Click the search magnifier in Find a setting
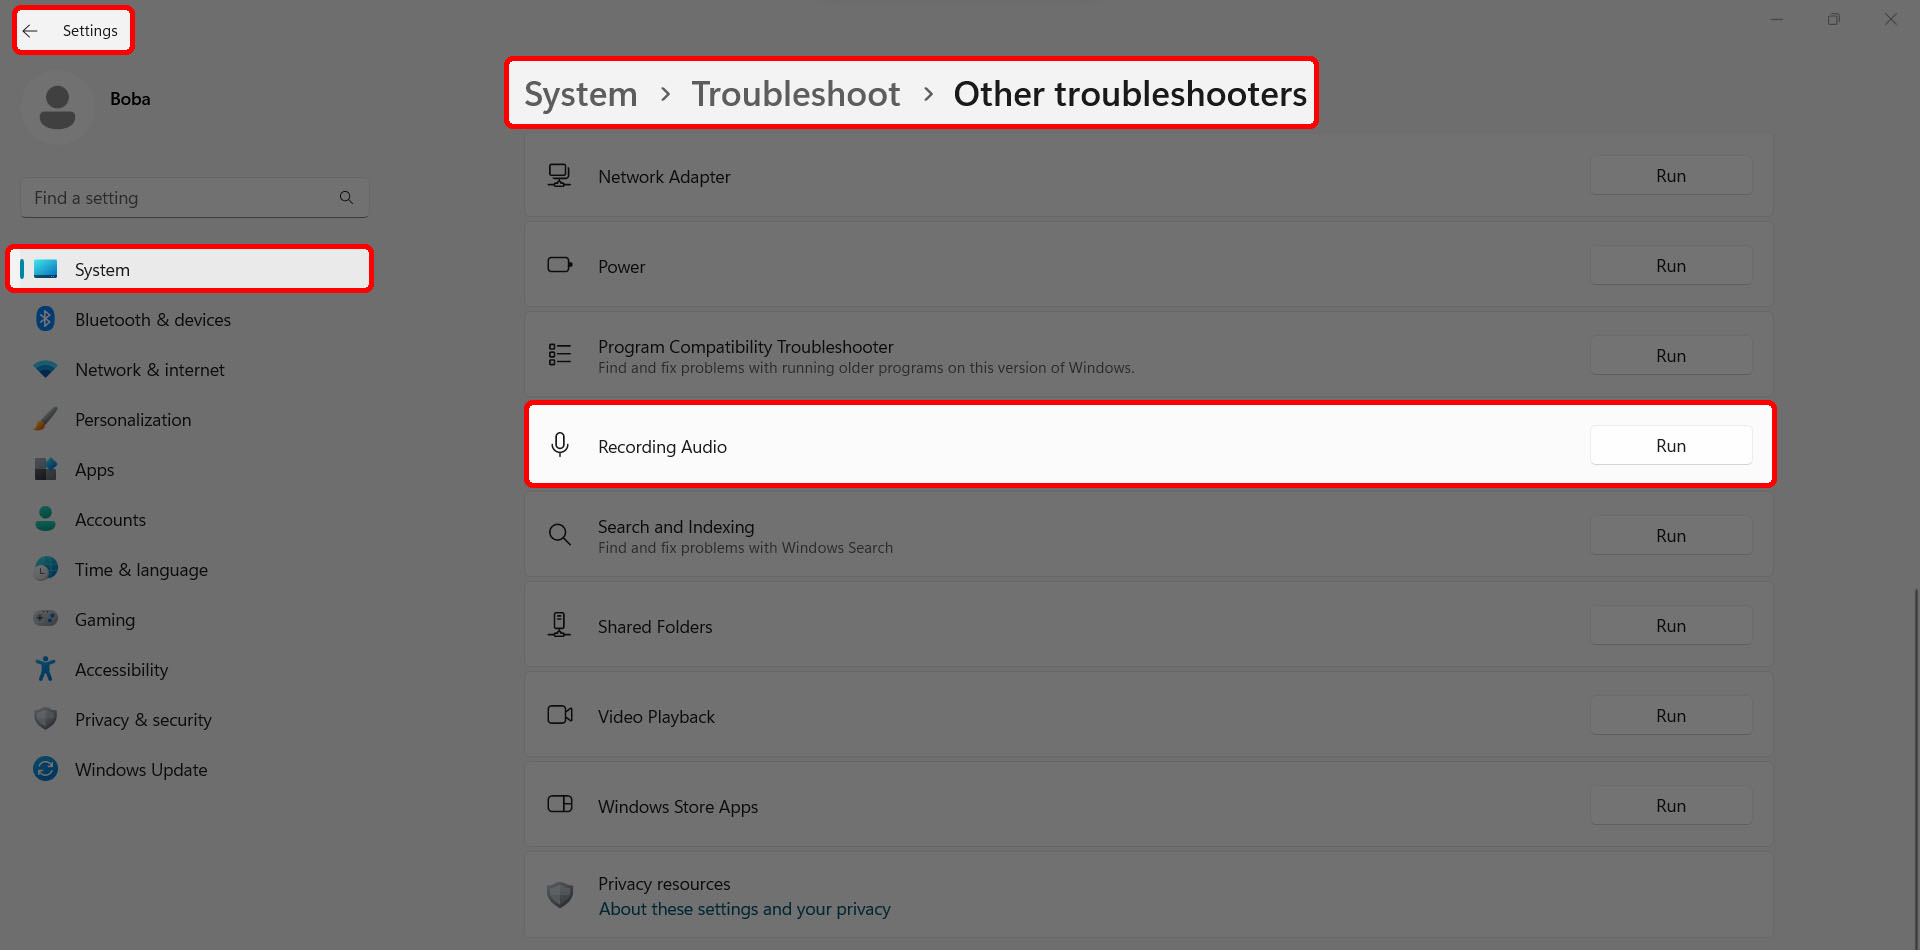This screenshot has height=950, width=1920. click(x=346, y=198)
